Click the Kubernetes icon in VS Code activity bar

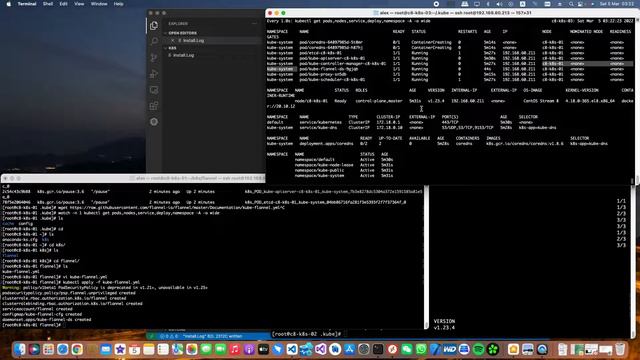click(154, 122)
